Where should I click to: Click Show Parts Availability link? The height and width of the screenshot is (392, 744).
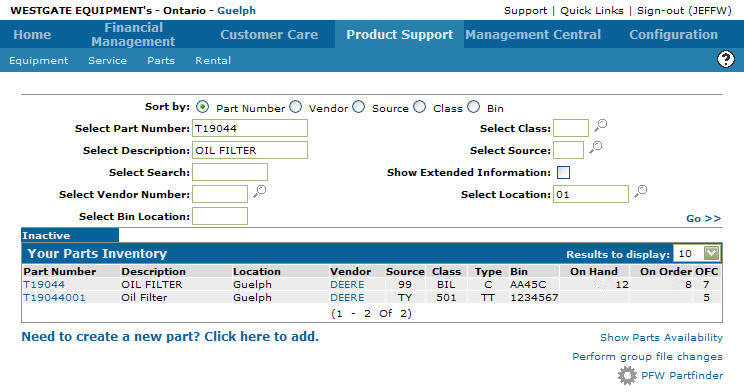tap(661, 337)
